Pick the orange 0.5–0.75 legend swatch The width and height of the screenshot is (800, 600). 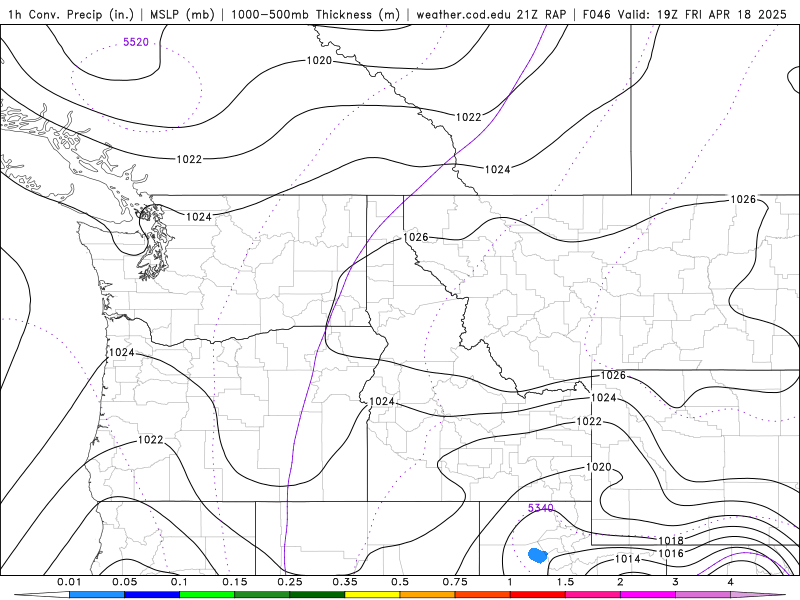[428, 595]
